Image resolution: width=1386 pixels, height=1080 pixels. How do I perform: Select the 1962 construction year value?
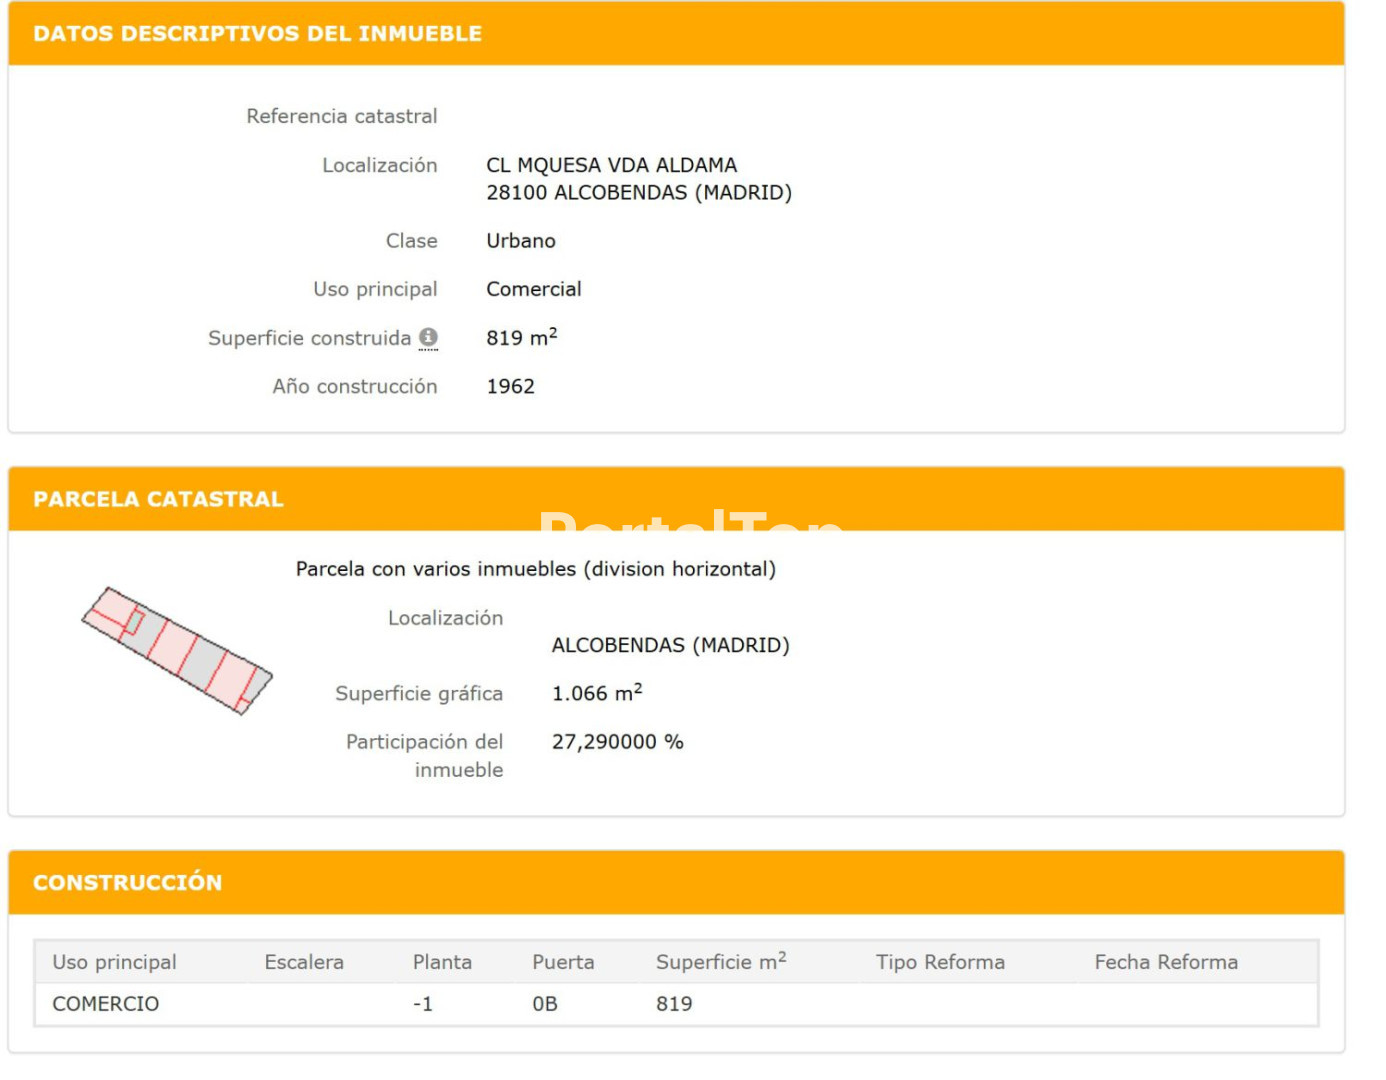(510, 386)
